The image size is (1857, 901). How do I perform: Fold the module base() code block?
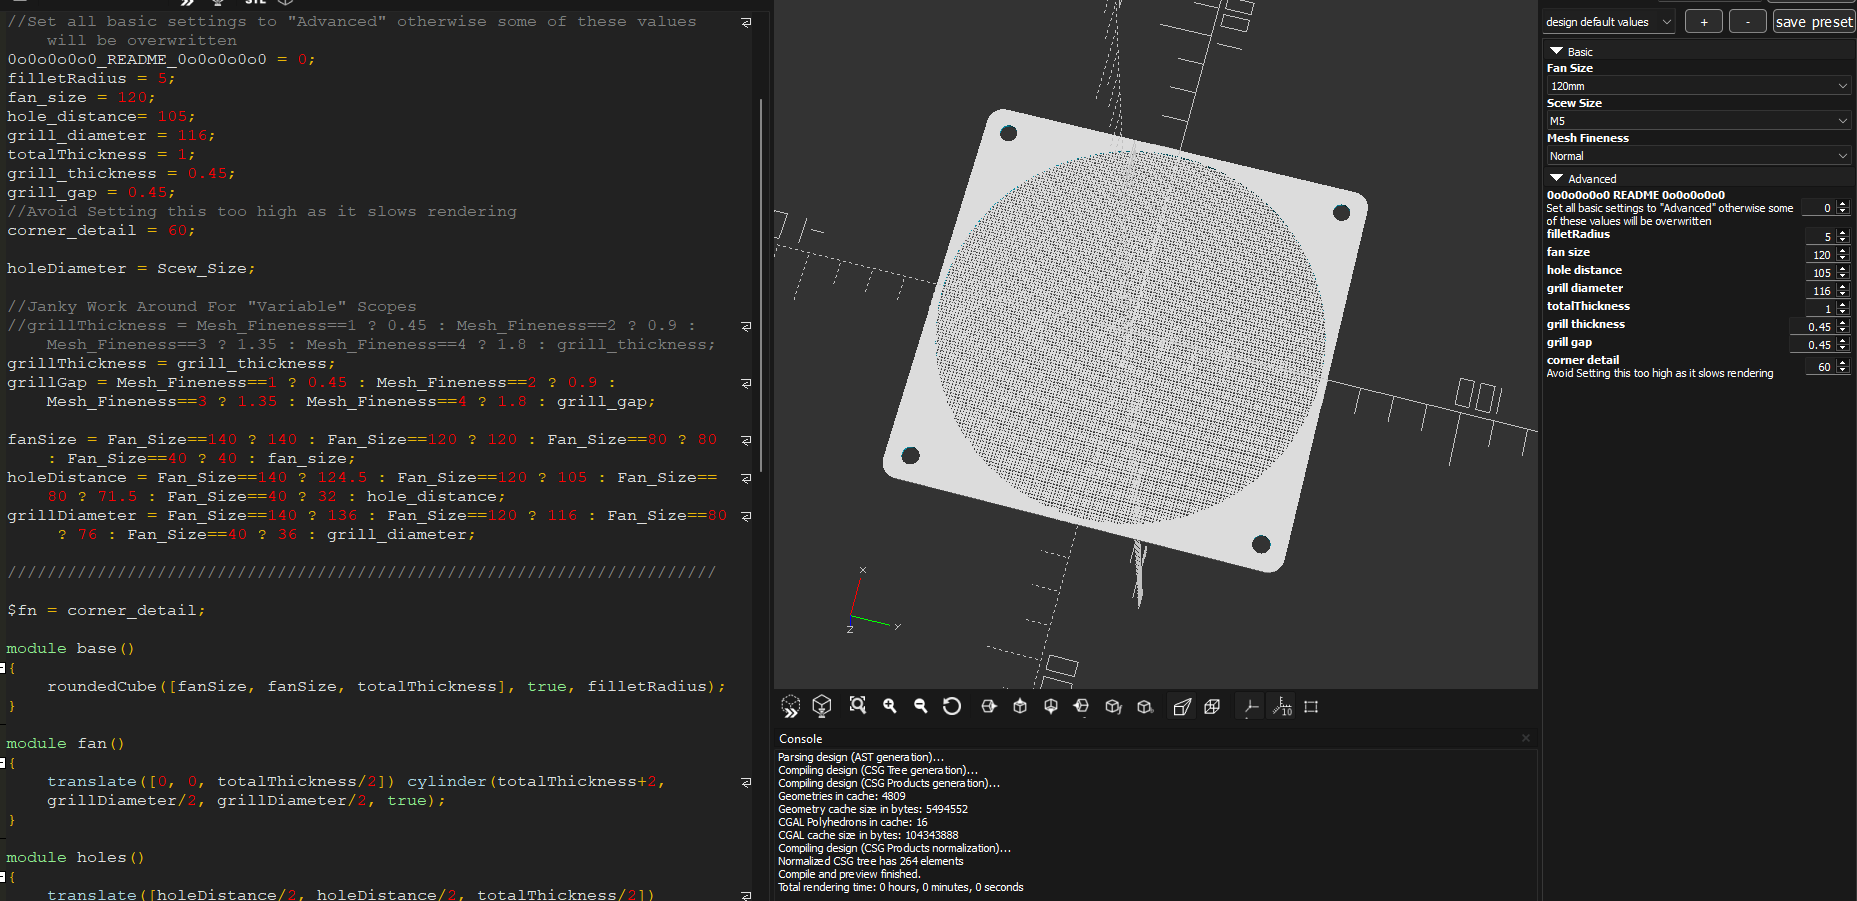click(x=3, y=667)
